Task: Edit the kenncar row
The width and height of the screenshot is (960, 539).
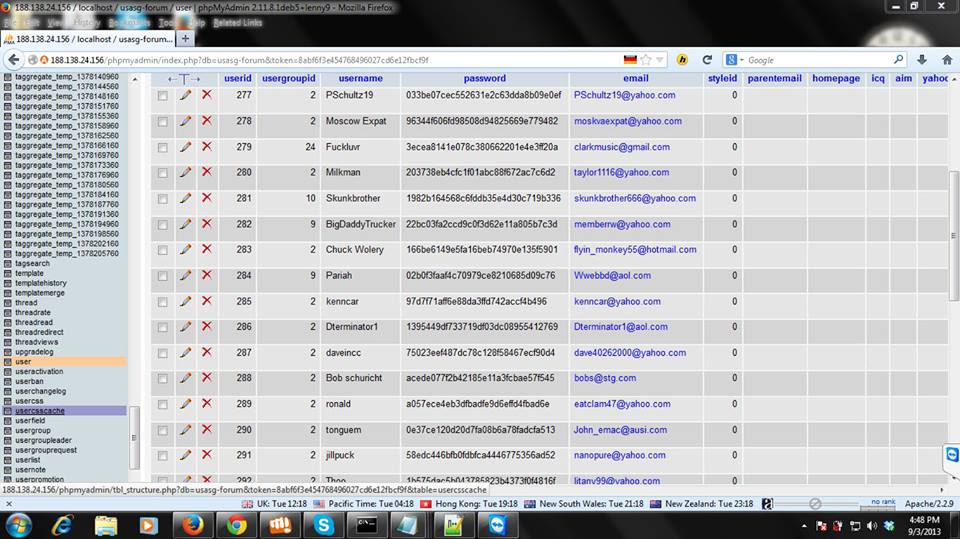Action: (185, 301)
